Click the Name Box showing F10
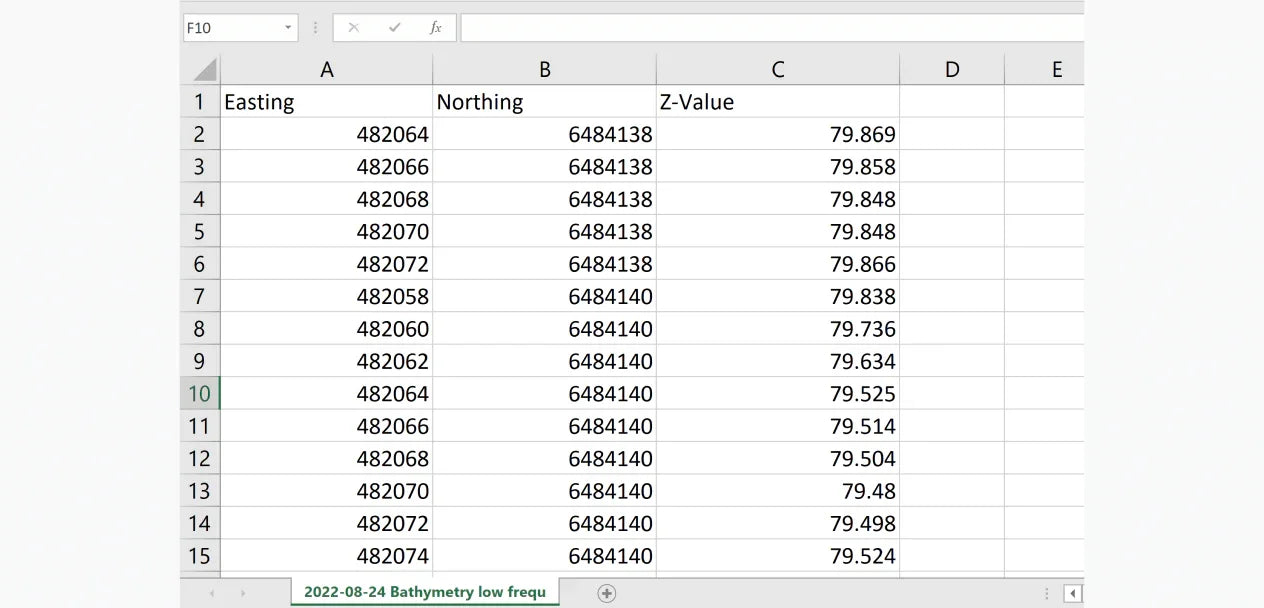Image resolution: width=1264 pixels, height=608 pixels. point(230,28)
